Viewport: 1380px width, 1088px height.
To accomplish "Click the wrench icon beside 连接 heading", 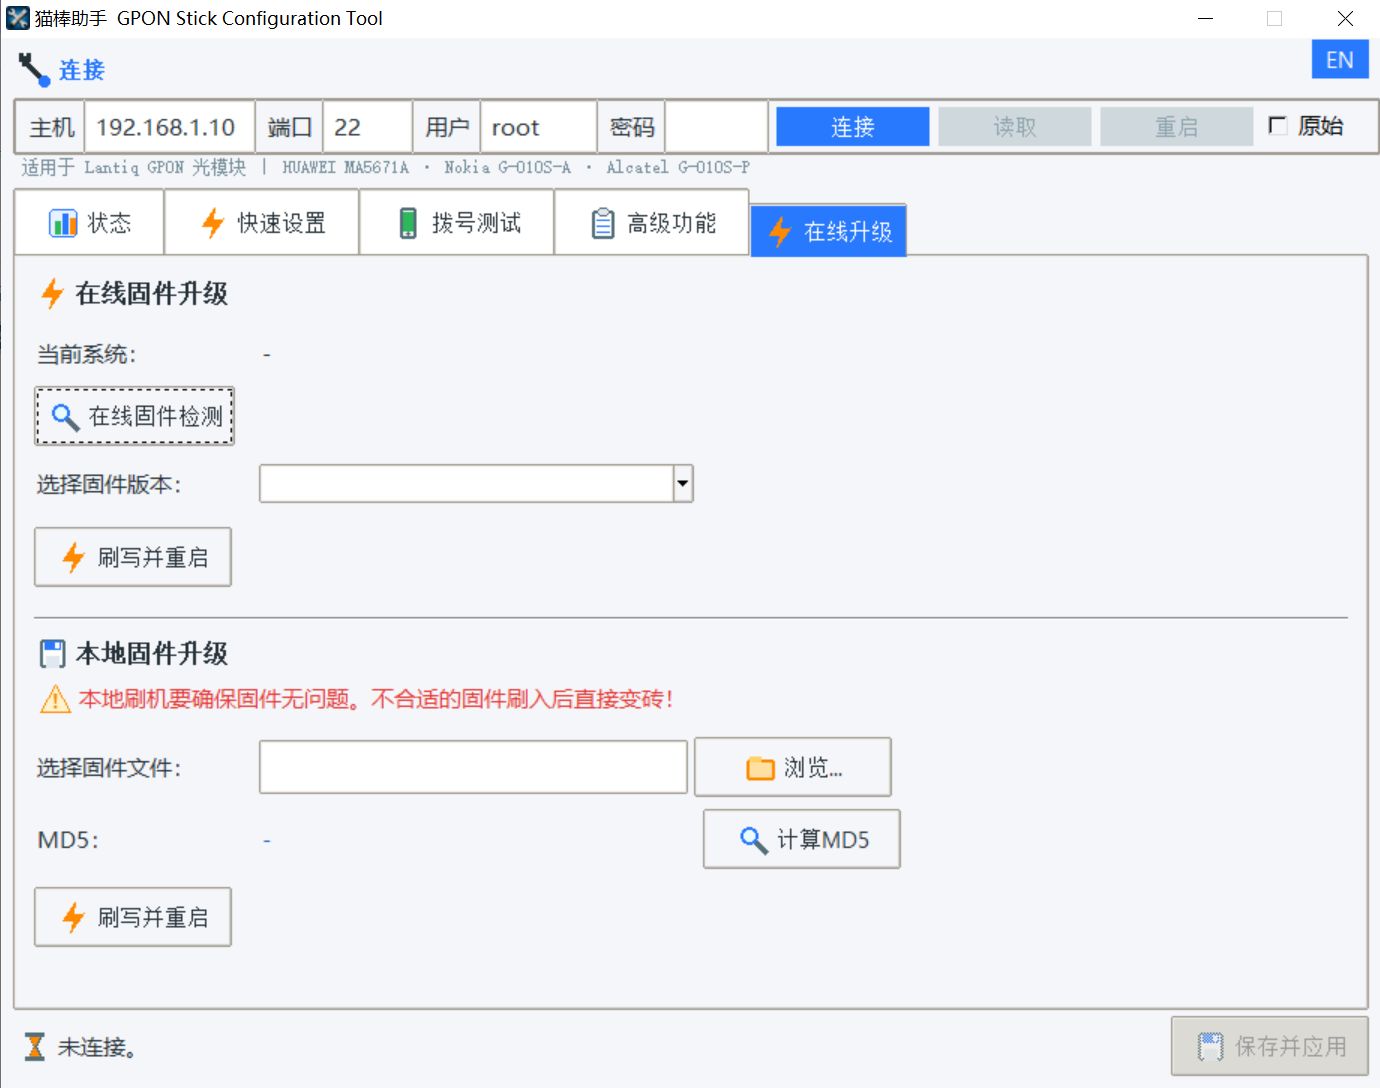I will pyautogui.click(x=34, y=70).
